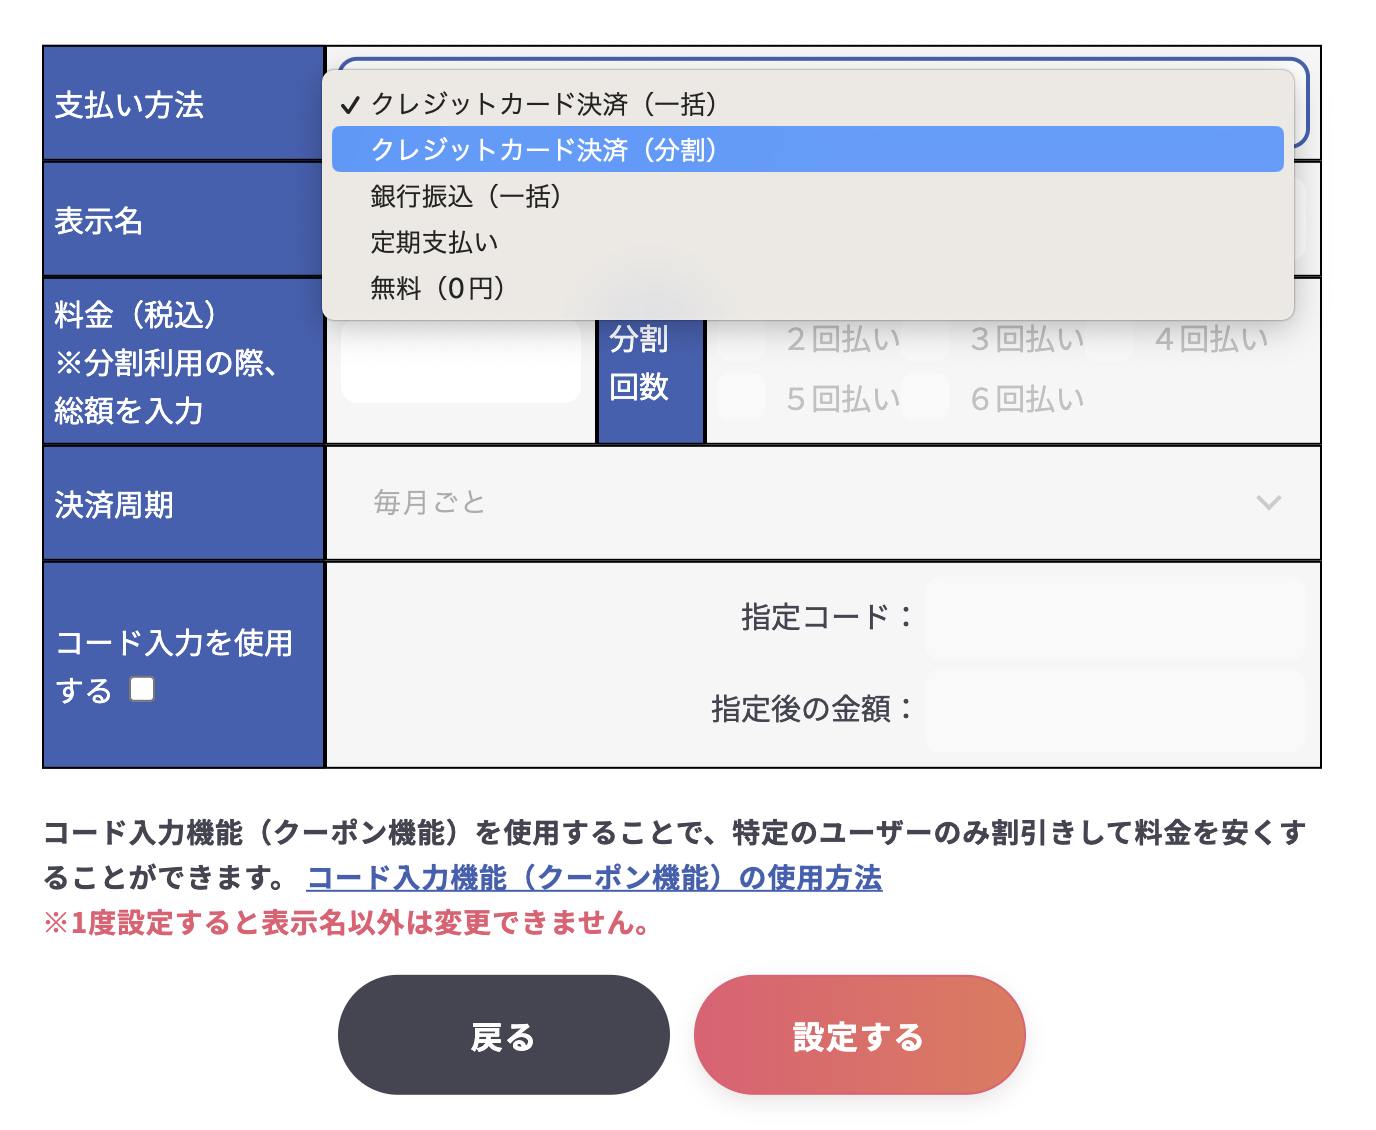1376x1130 pixels.
Task: Pick 銀行振込（一括） payment method
Action: pyautogui.click(x=466, y=196)
